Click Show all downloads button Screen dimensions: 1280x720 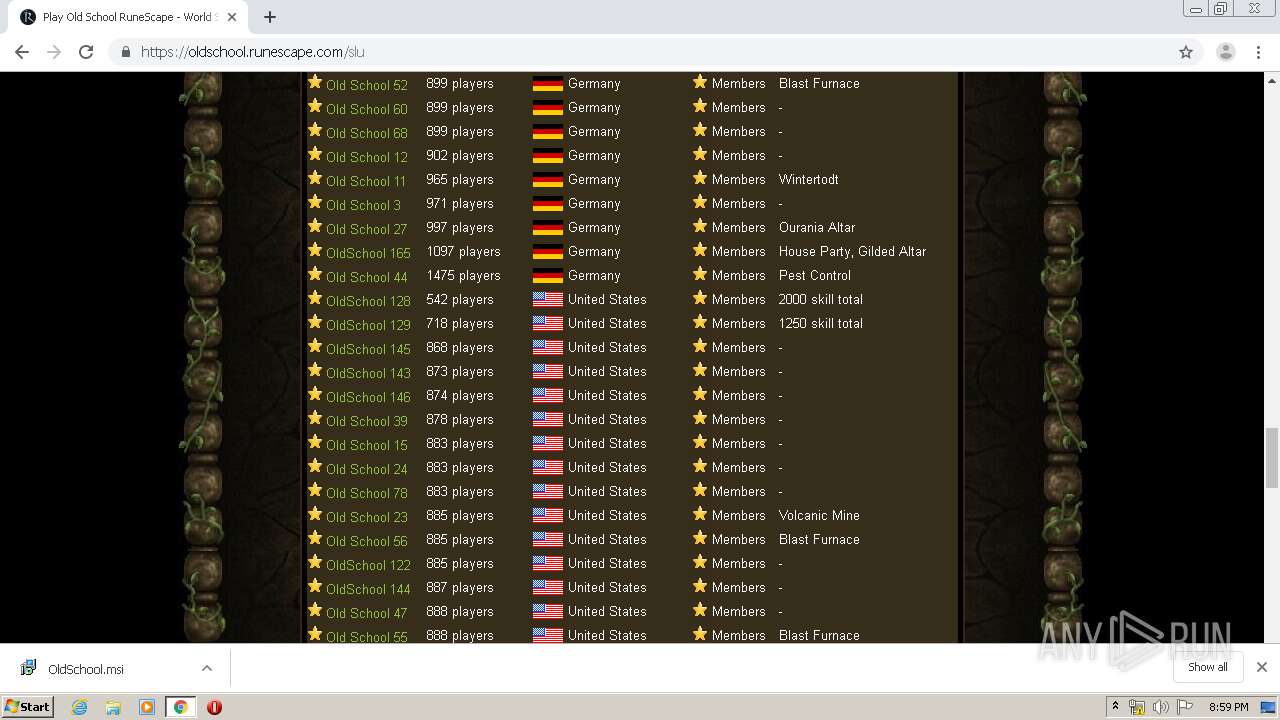pyautogui.click(x=1208, y=667)
